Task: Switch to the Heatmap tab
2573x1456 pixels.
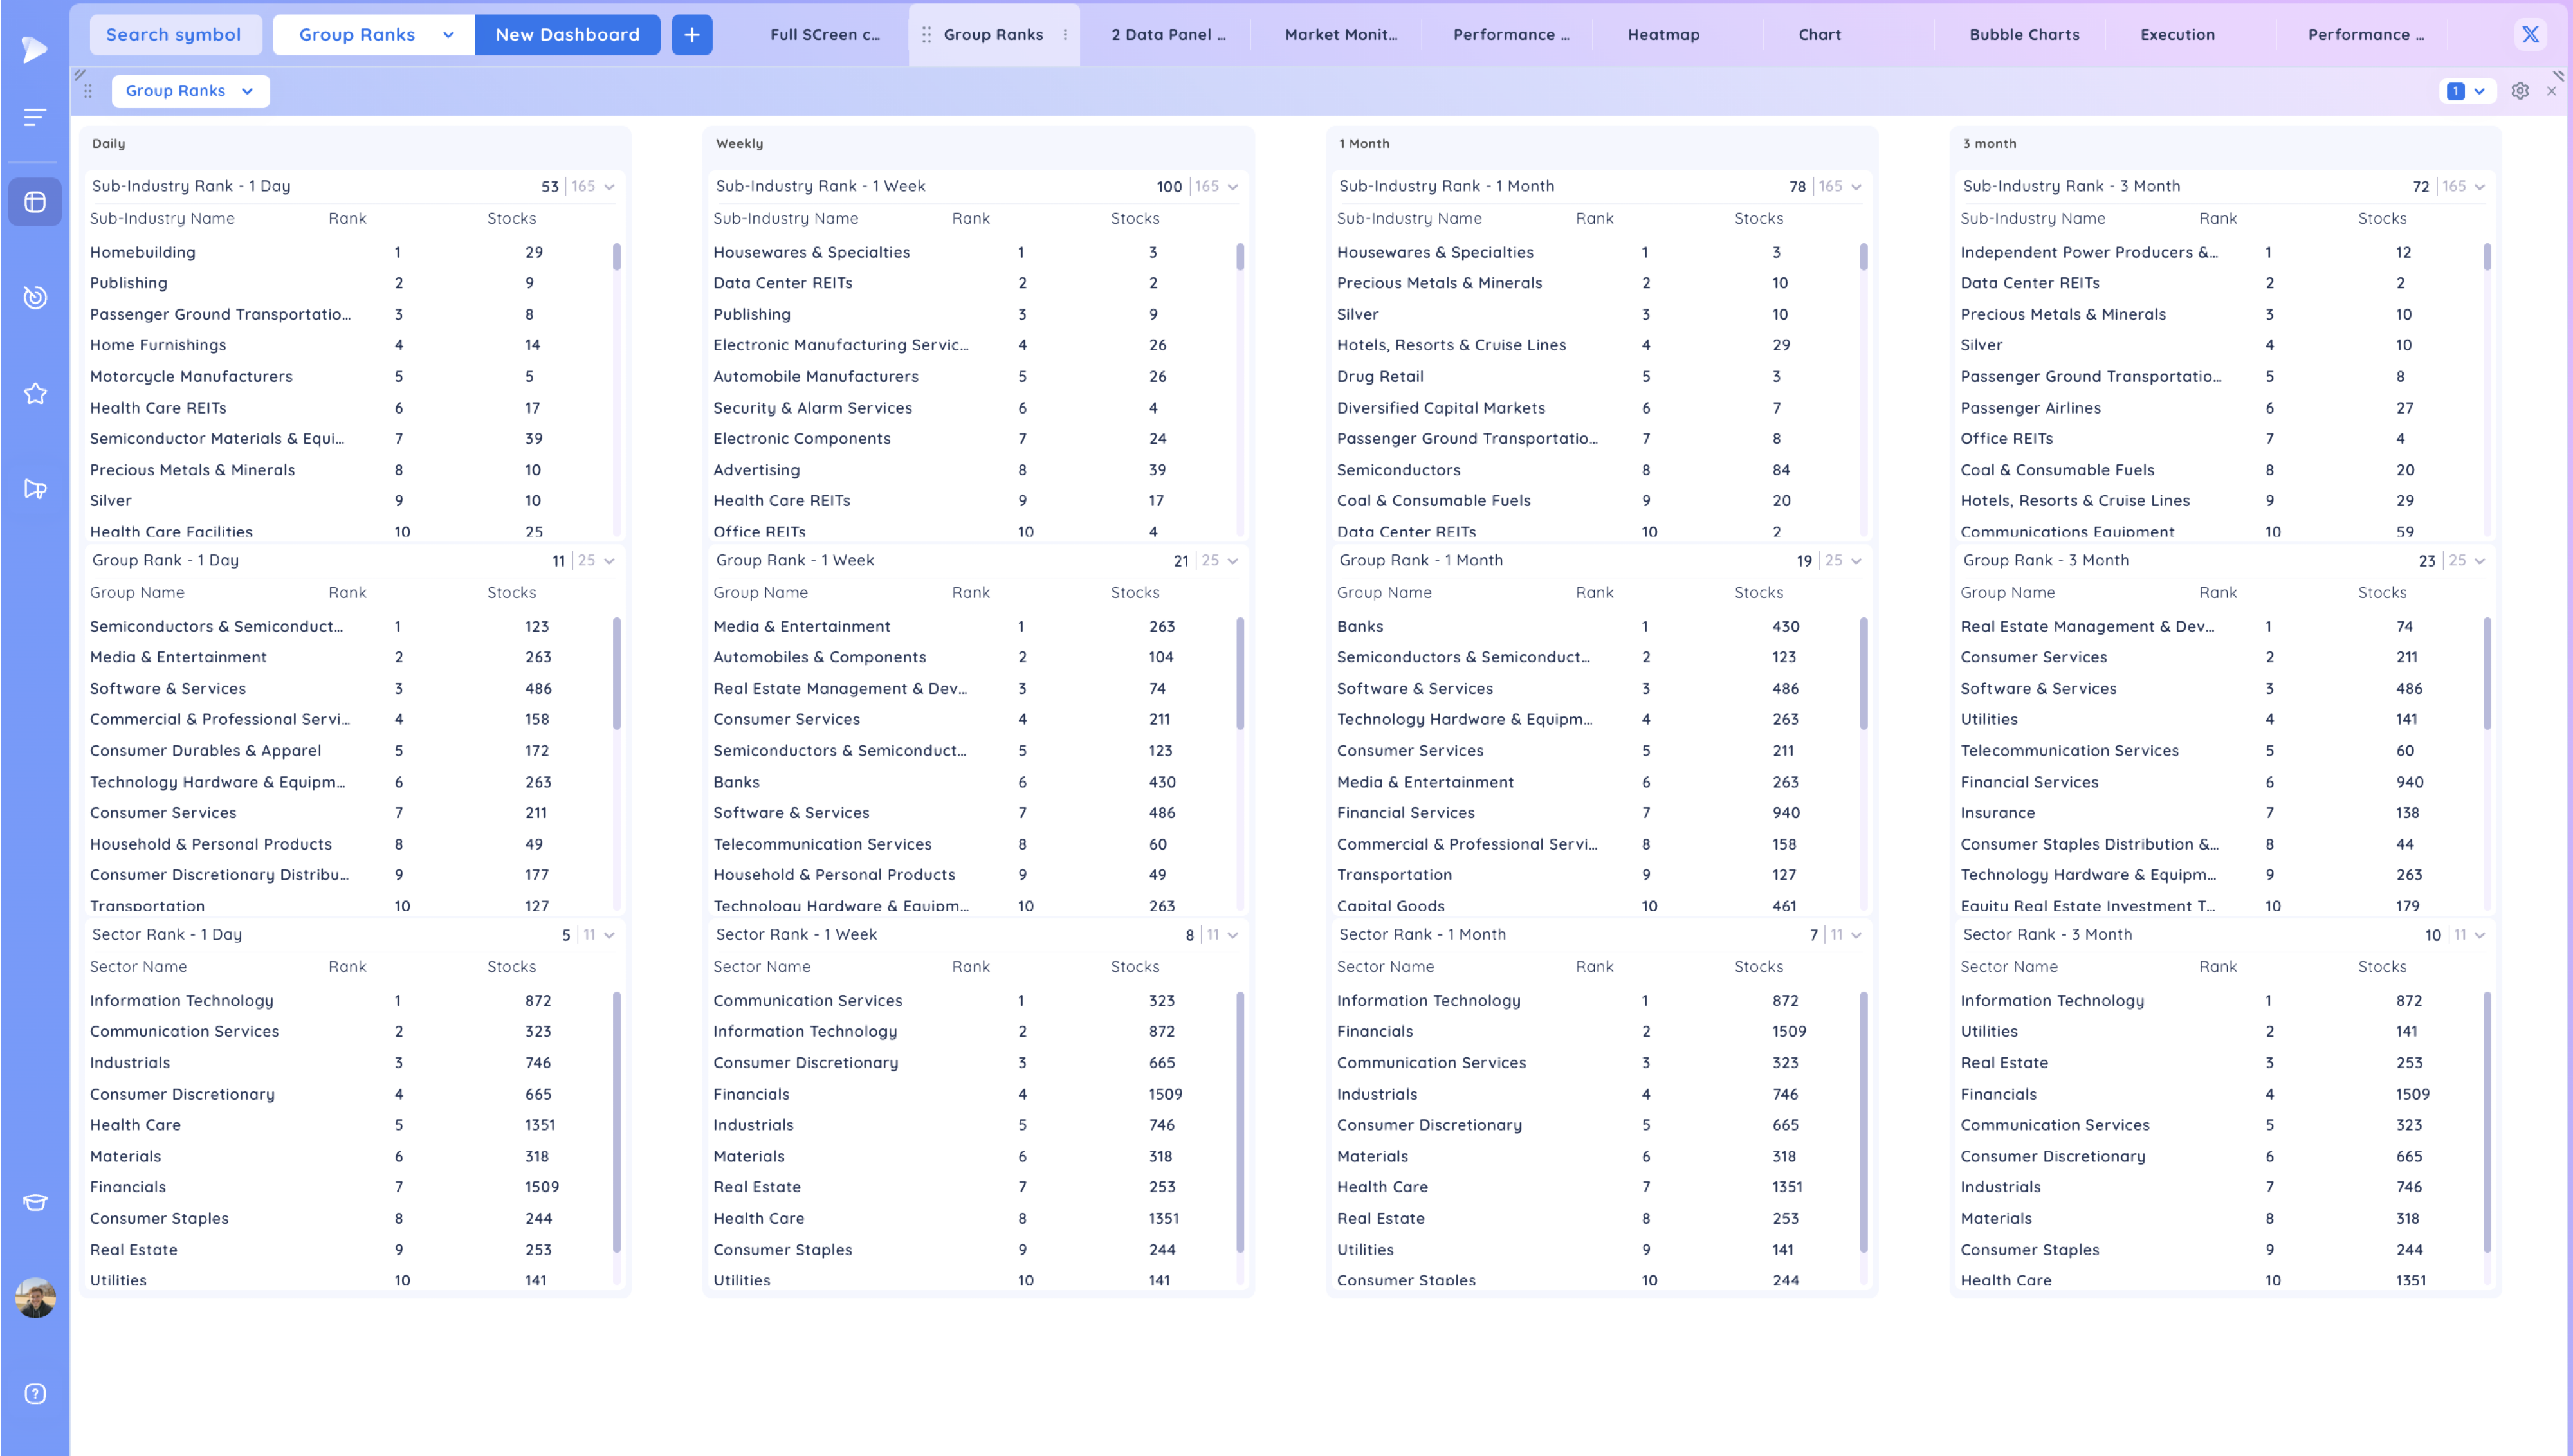Action: [x=1663, y=35]
